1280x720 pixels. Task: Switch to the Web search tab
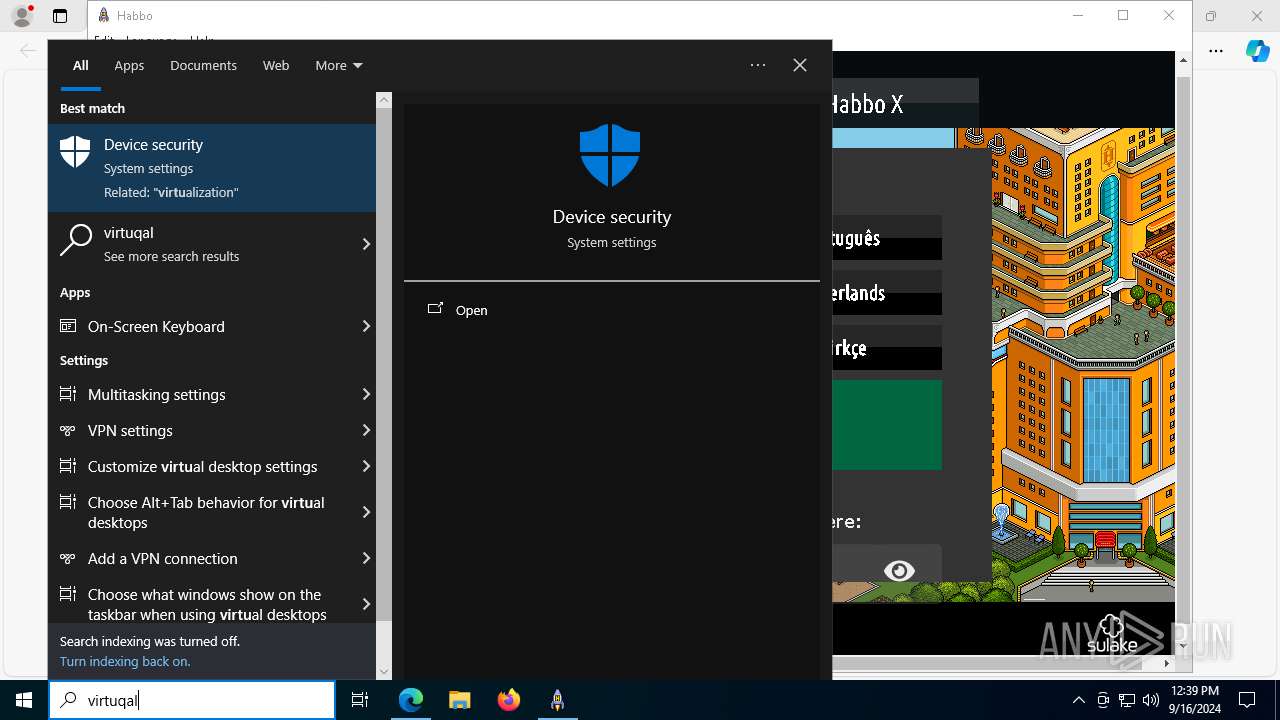[x=276, y=65]
